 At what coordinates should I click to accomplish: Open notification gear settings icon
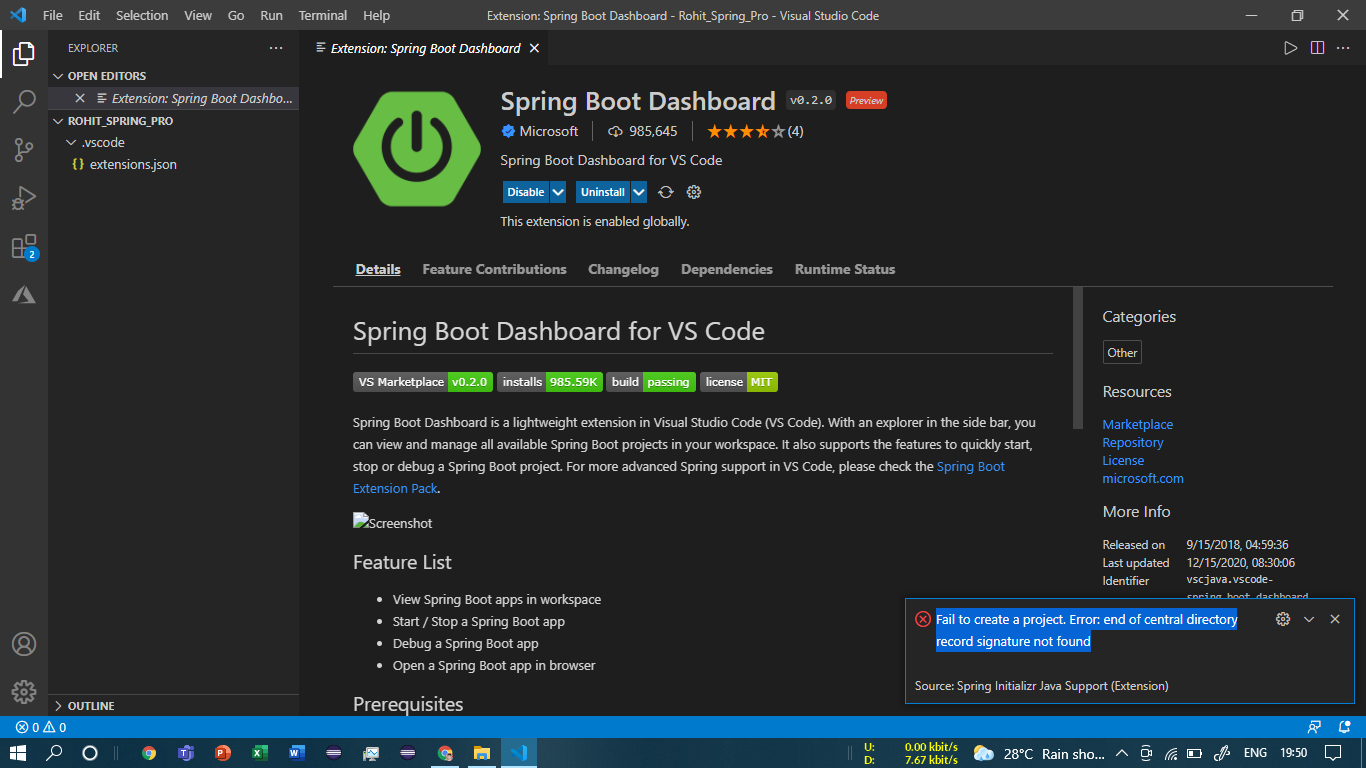pos(1283,619)
